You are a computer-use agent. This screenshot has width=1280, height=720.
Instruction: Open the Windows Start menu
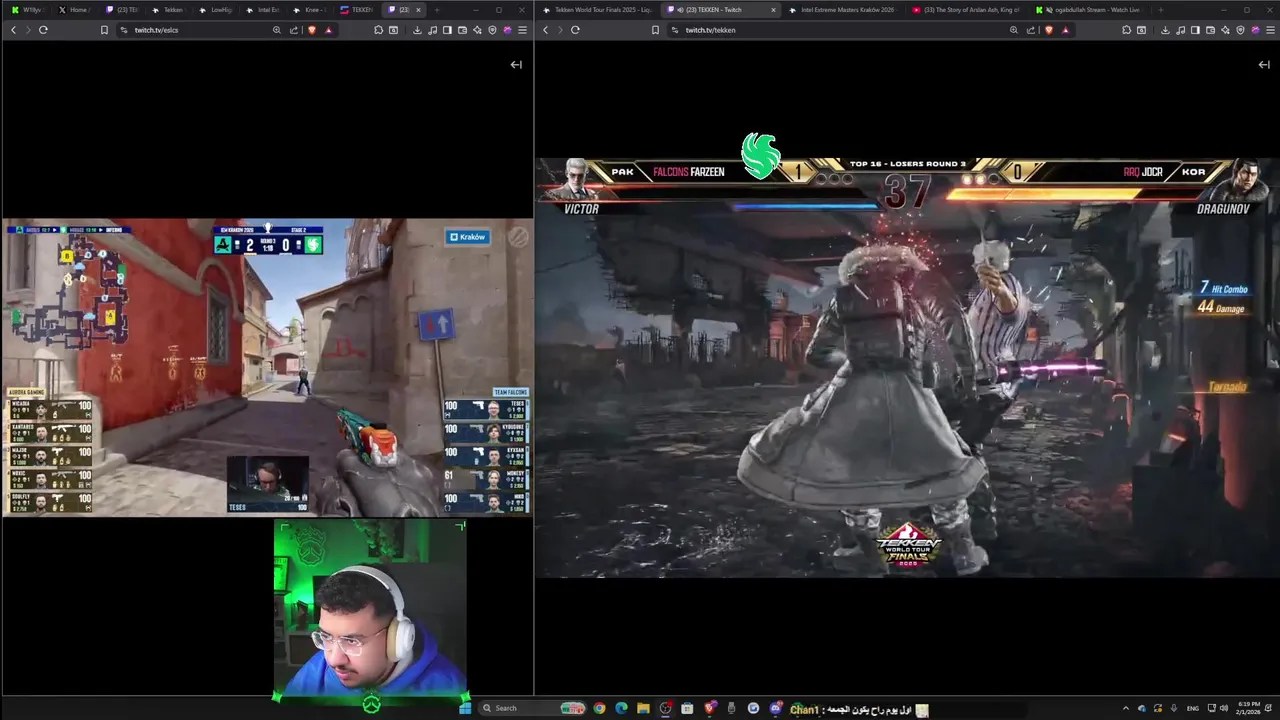point(465,708)
